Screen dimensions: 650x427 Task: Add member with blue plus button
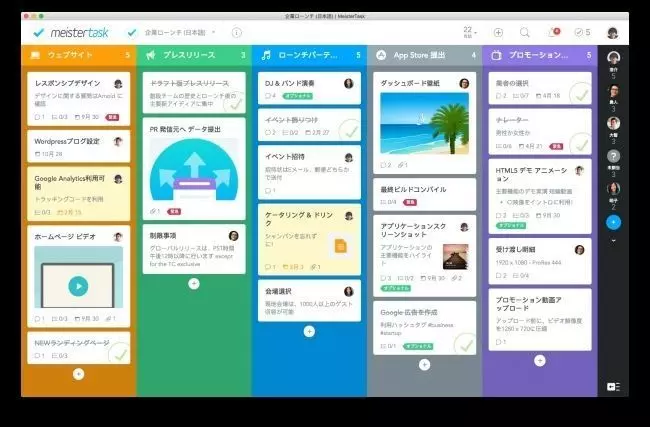[x=613, y=222]
